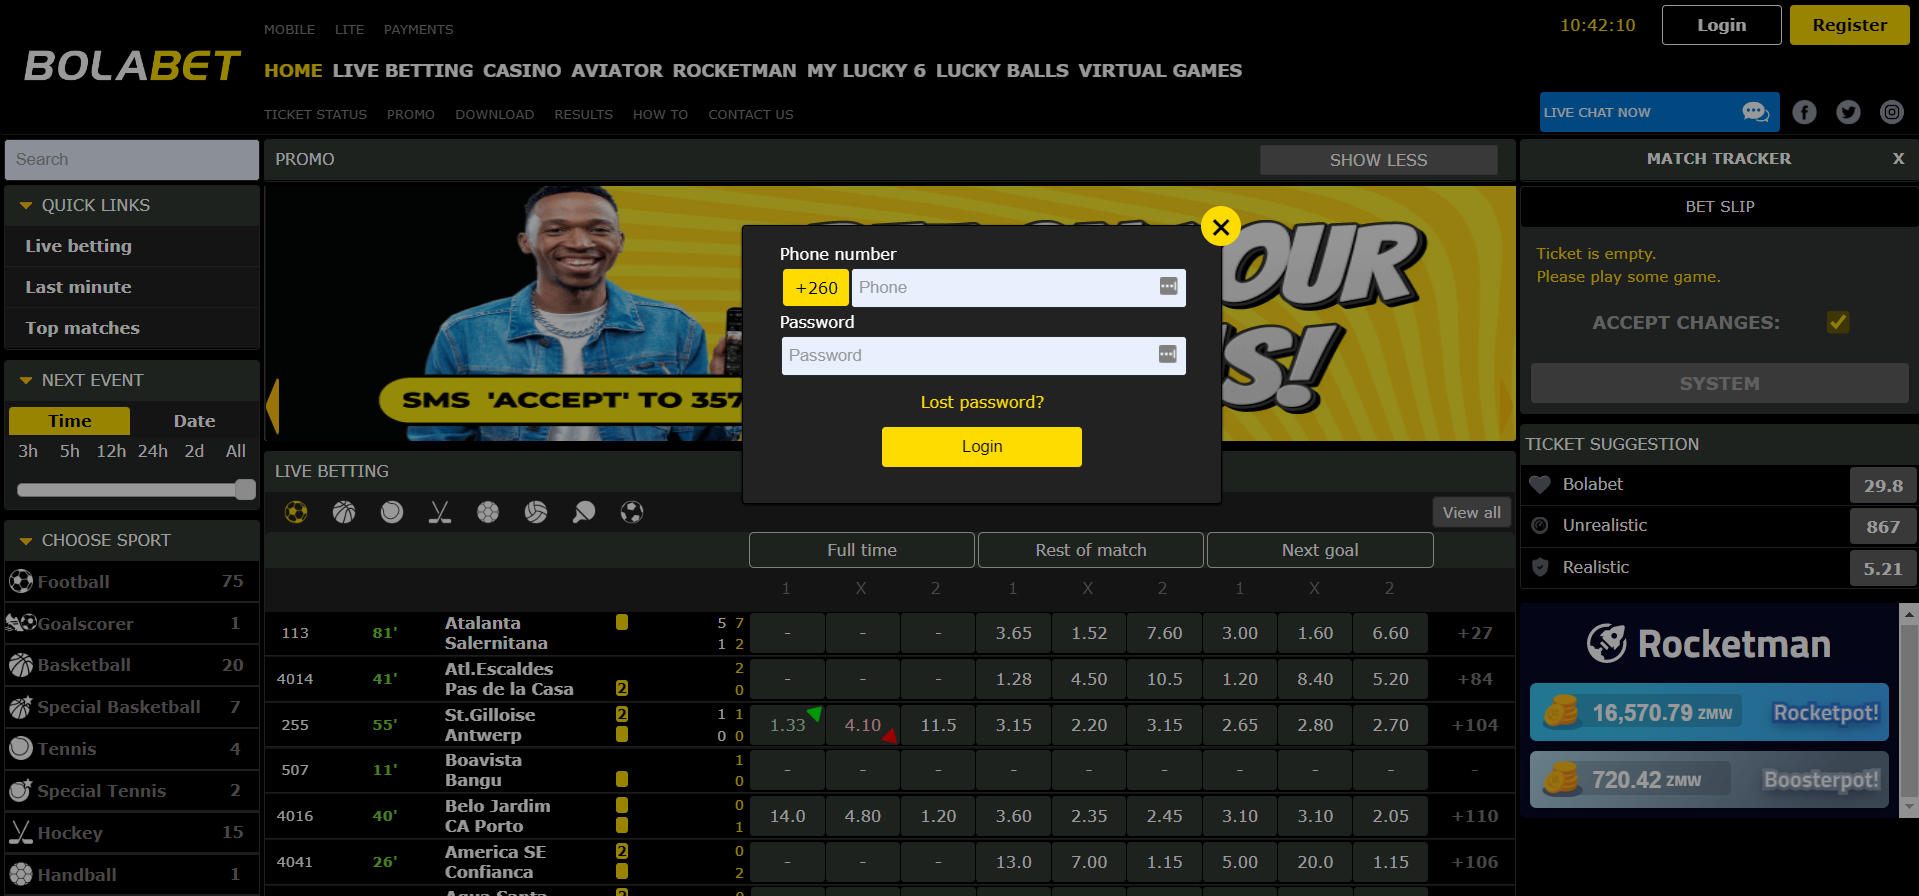Click View all in Live Betting
This screenshot has height=896, width=1919.
coord(1471,512)
